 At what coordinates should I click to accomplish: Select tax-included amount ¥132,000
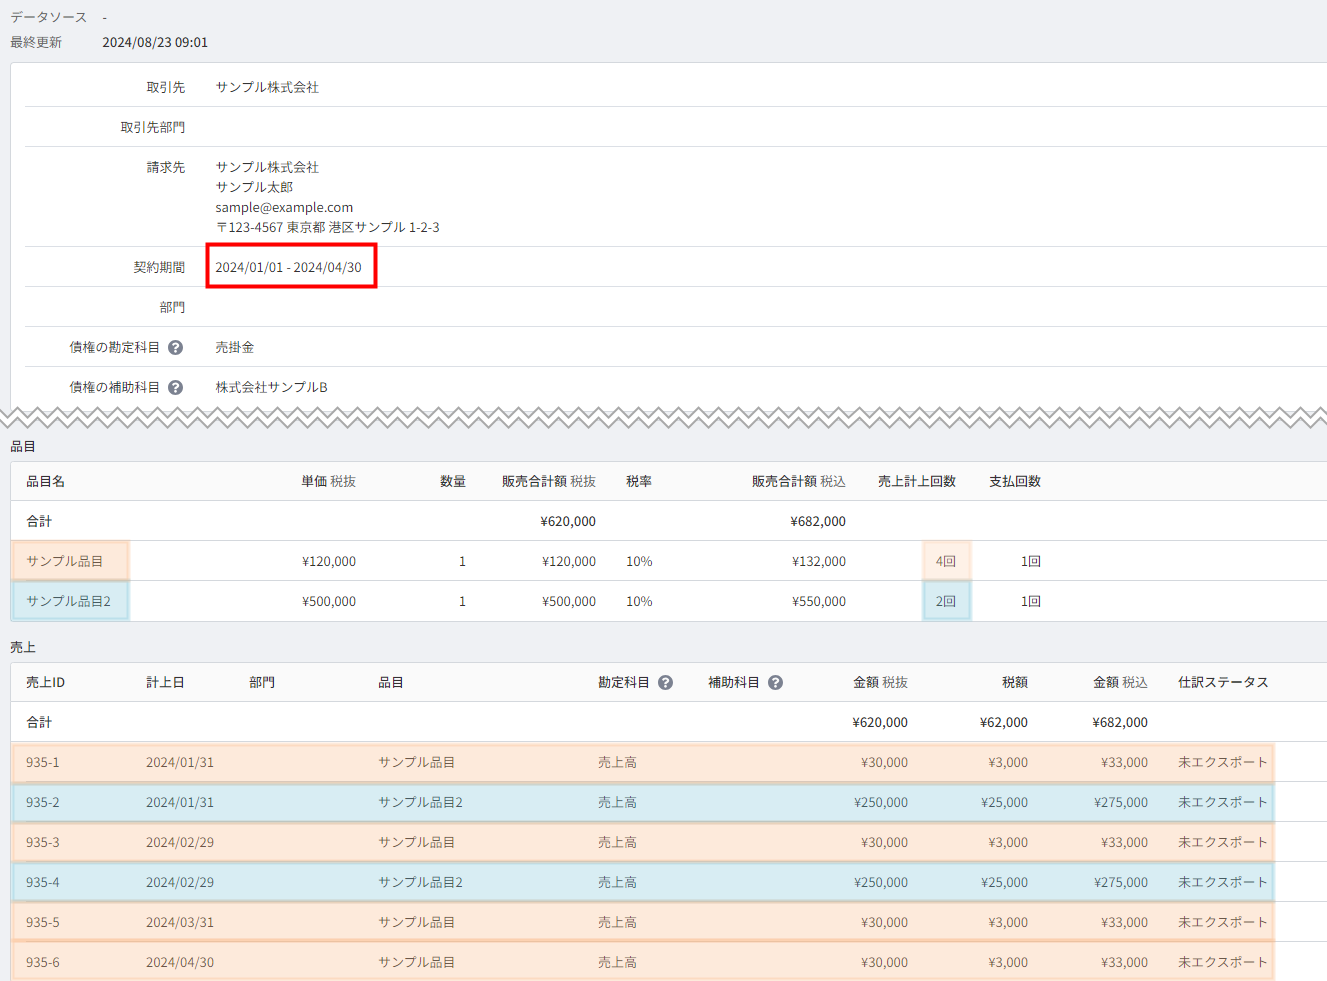pos(819,561)
